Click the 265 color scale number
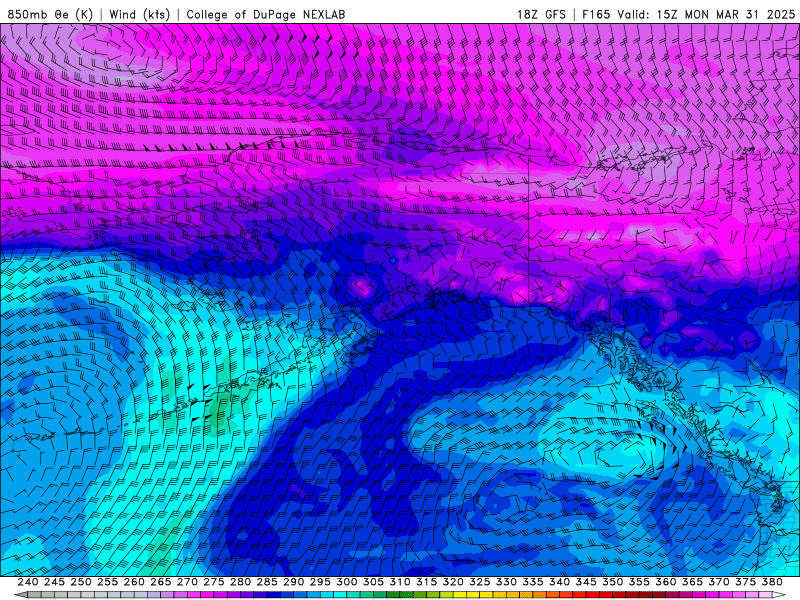The image size is (800, 600). (x=160, y=582)
